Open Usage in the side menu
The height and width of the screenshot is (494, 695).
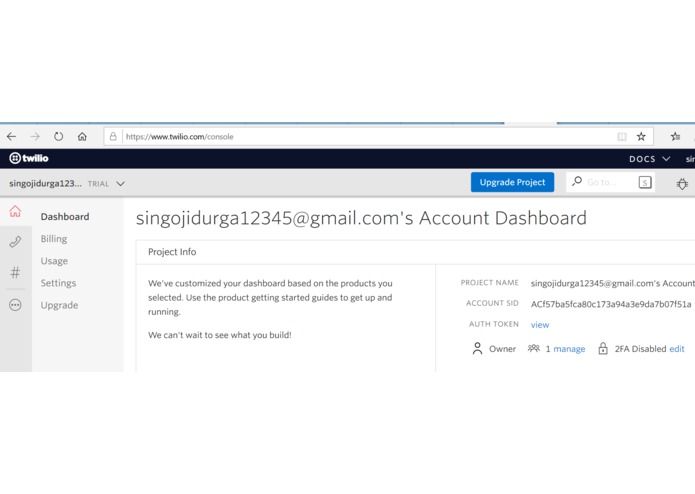54,261
